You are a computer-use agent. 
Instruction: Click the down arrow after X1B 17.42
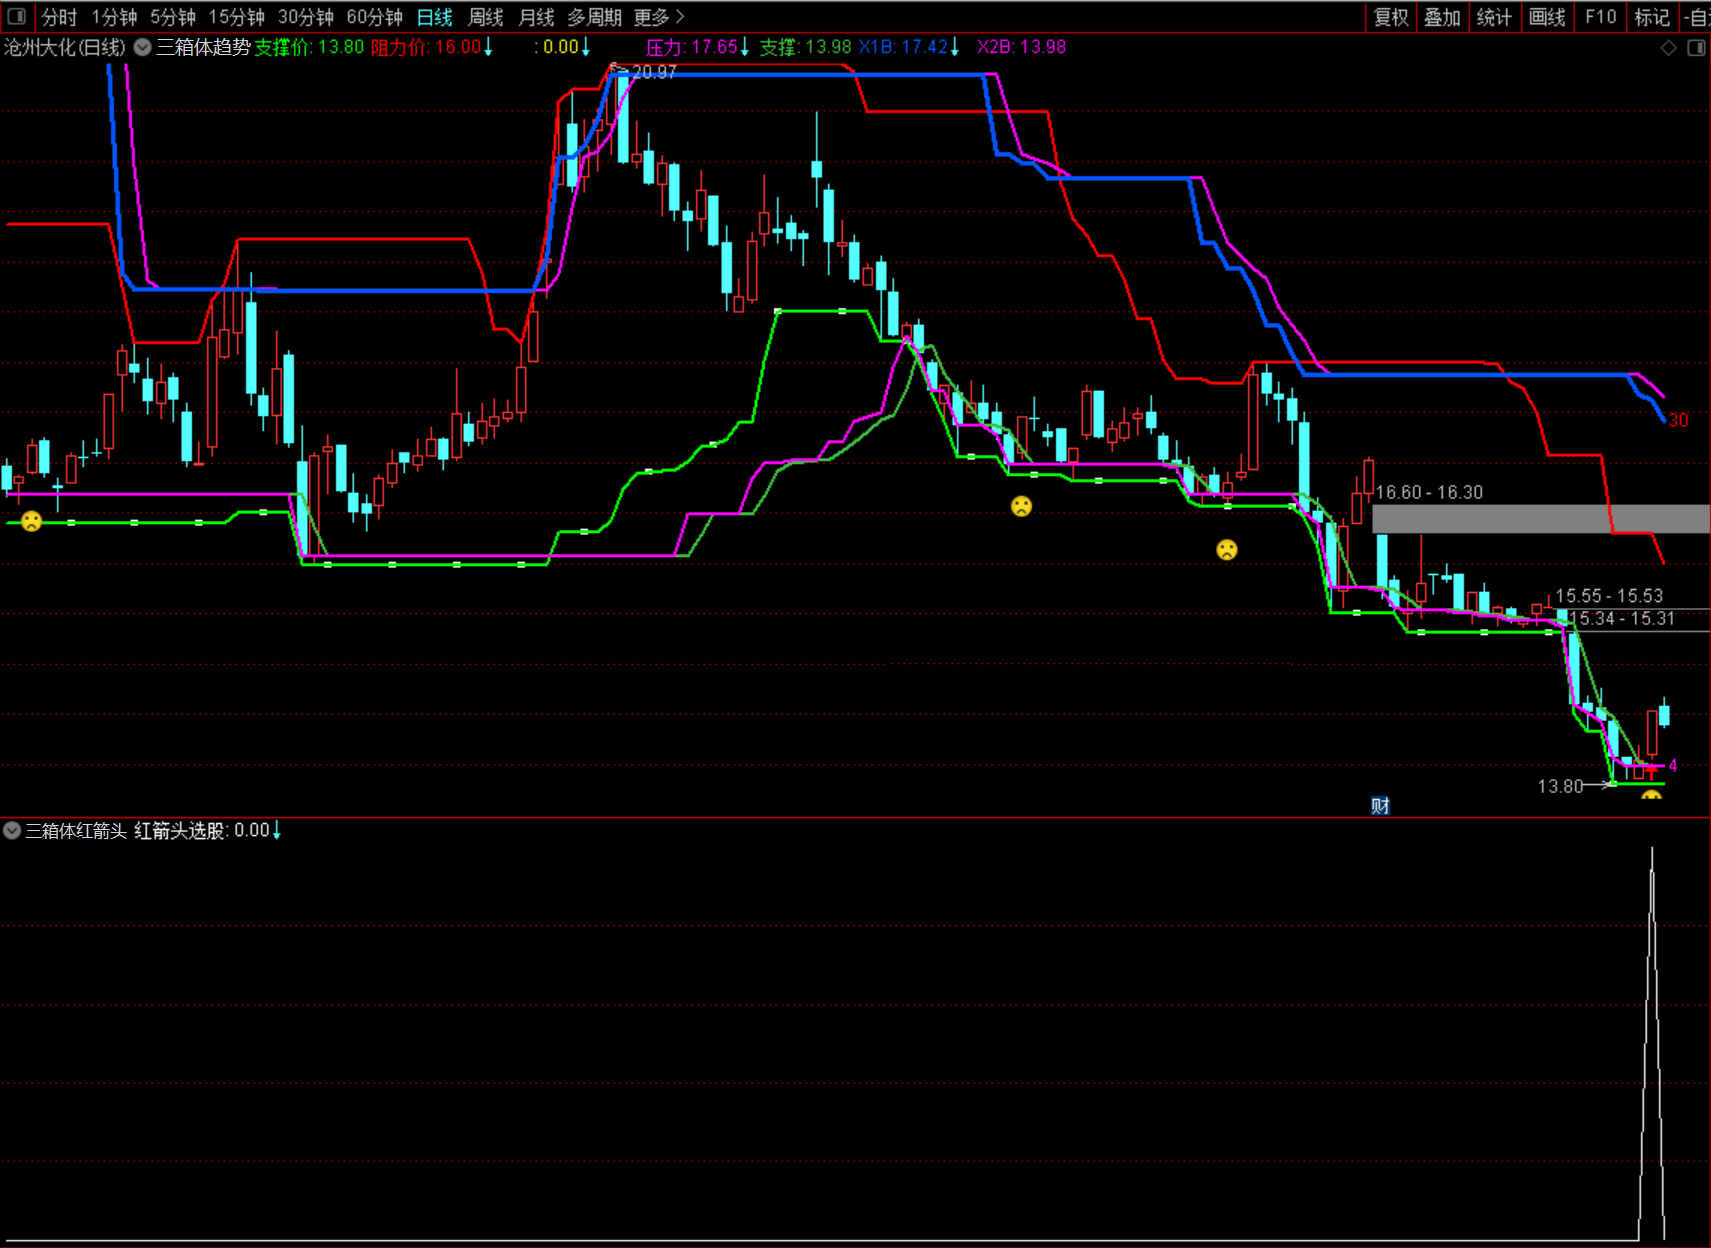(955, 47)
